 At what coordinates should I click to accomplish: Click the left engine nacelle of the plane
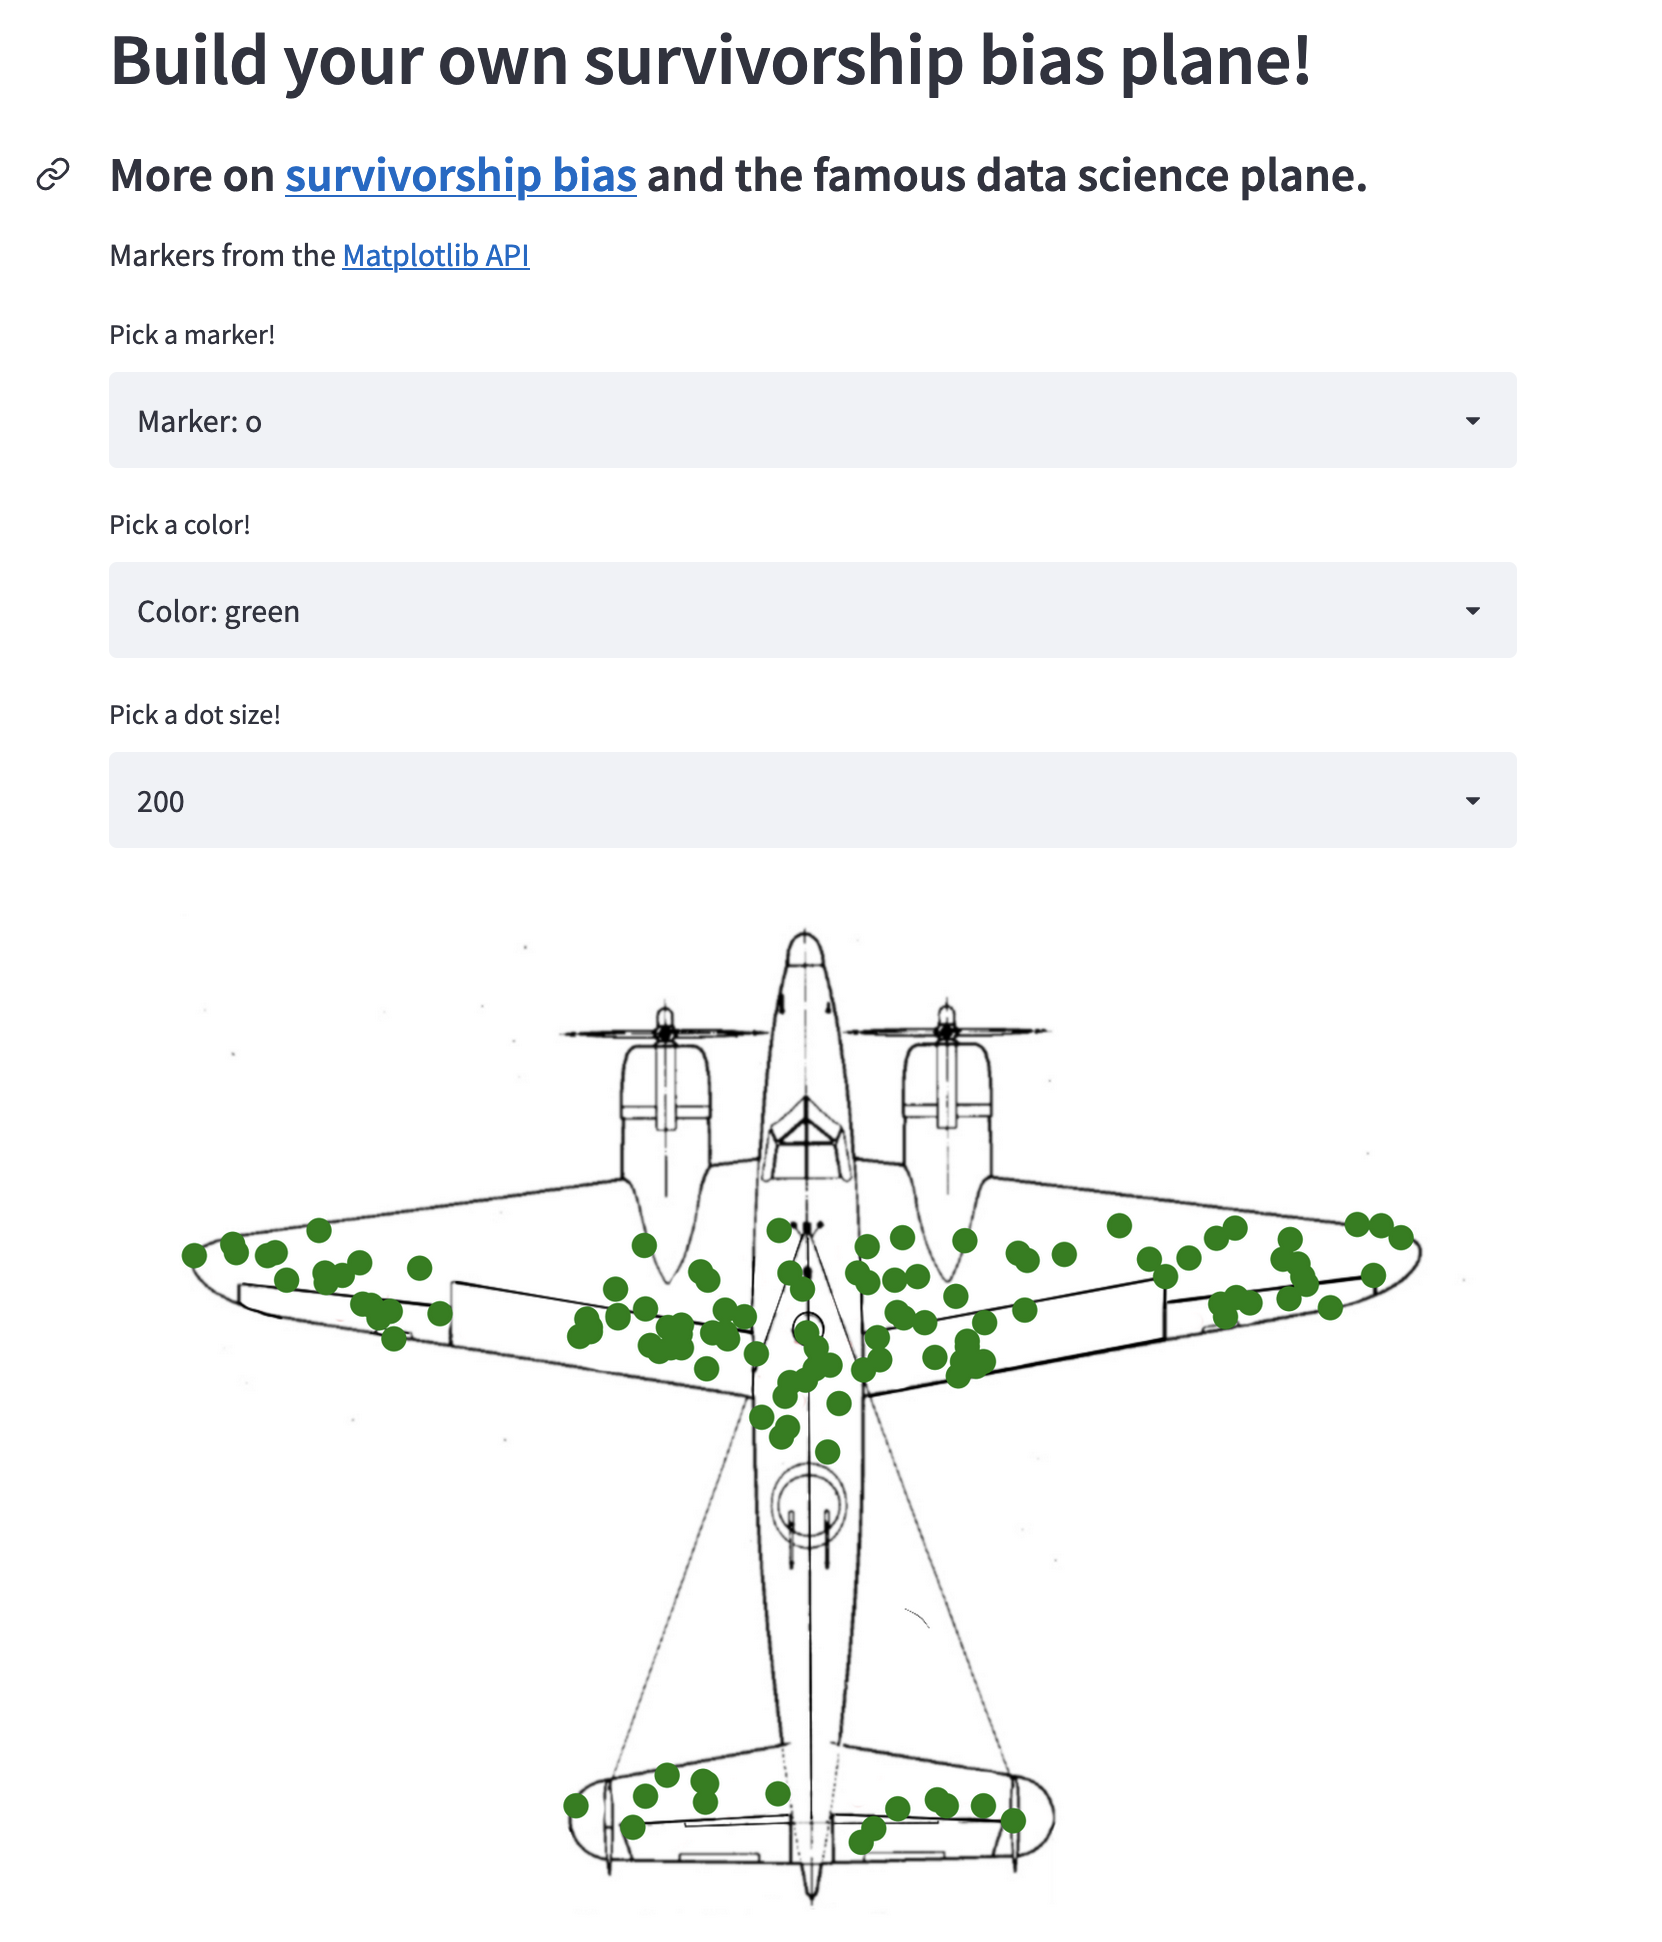pyautogui.click(x=665, y=1110)
